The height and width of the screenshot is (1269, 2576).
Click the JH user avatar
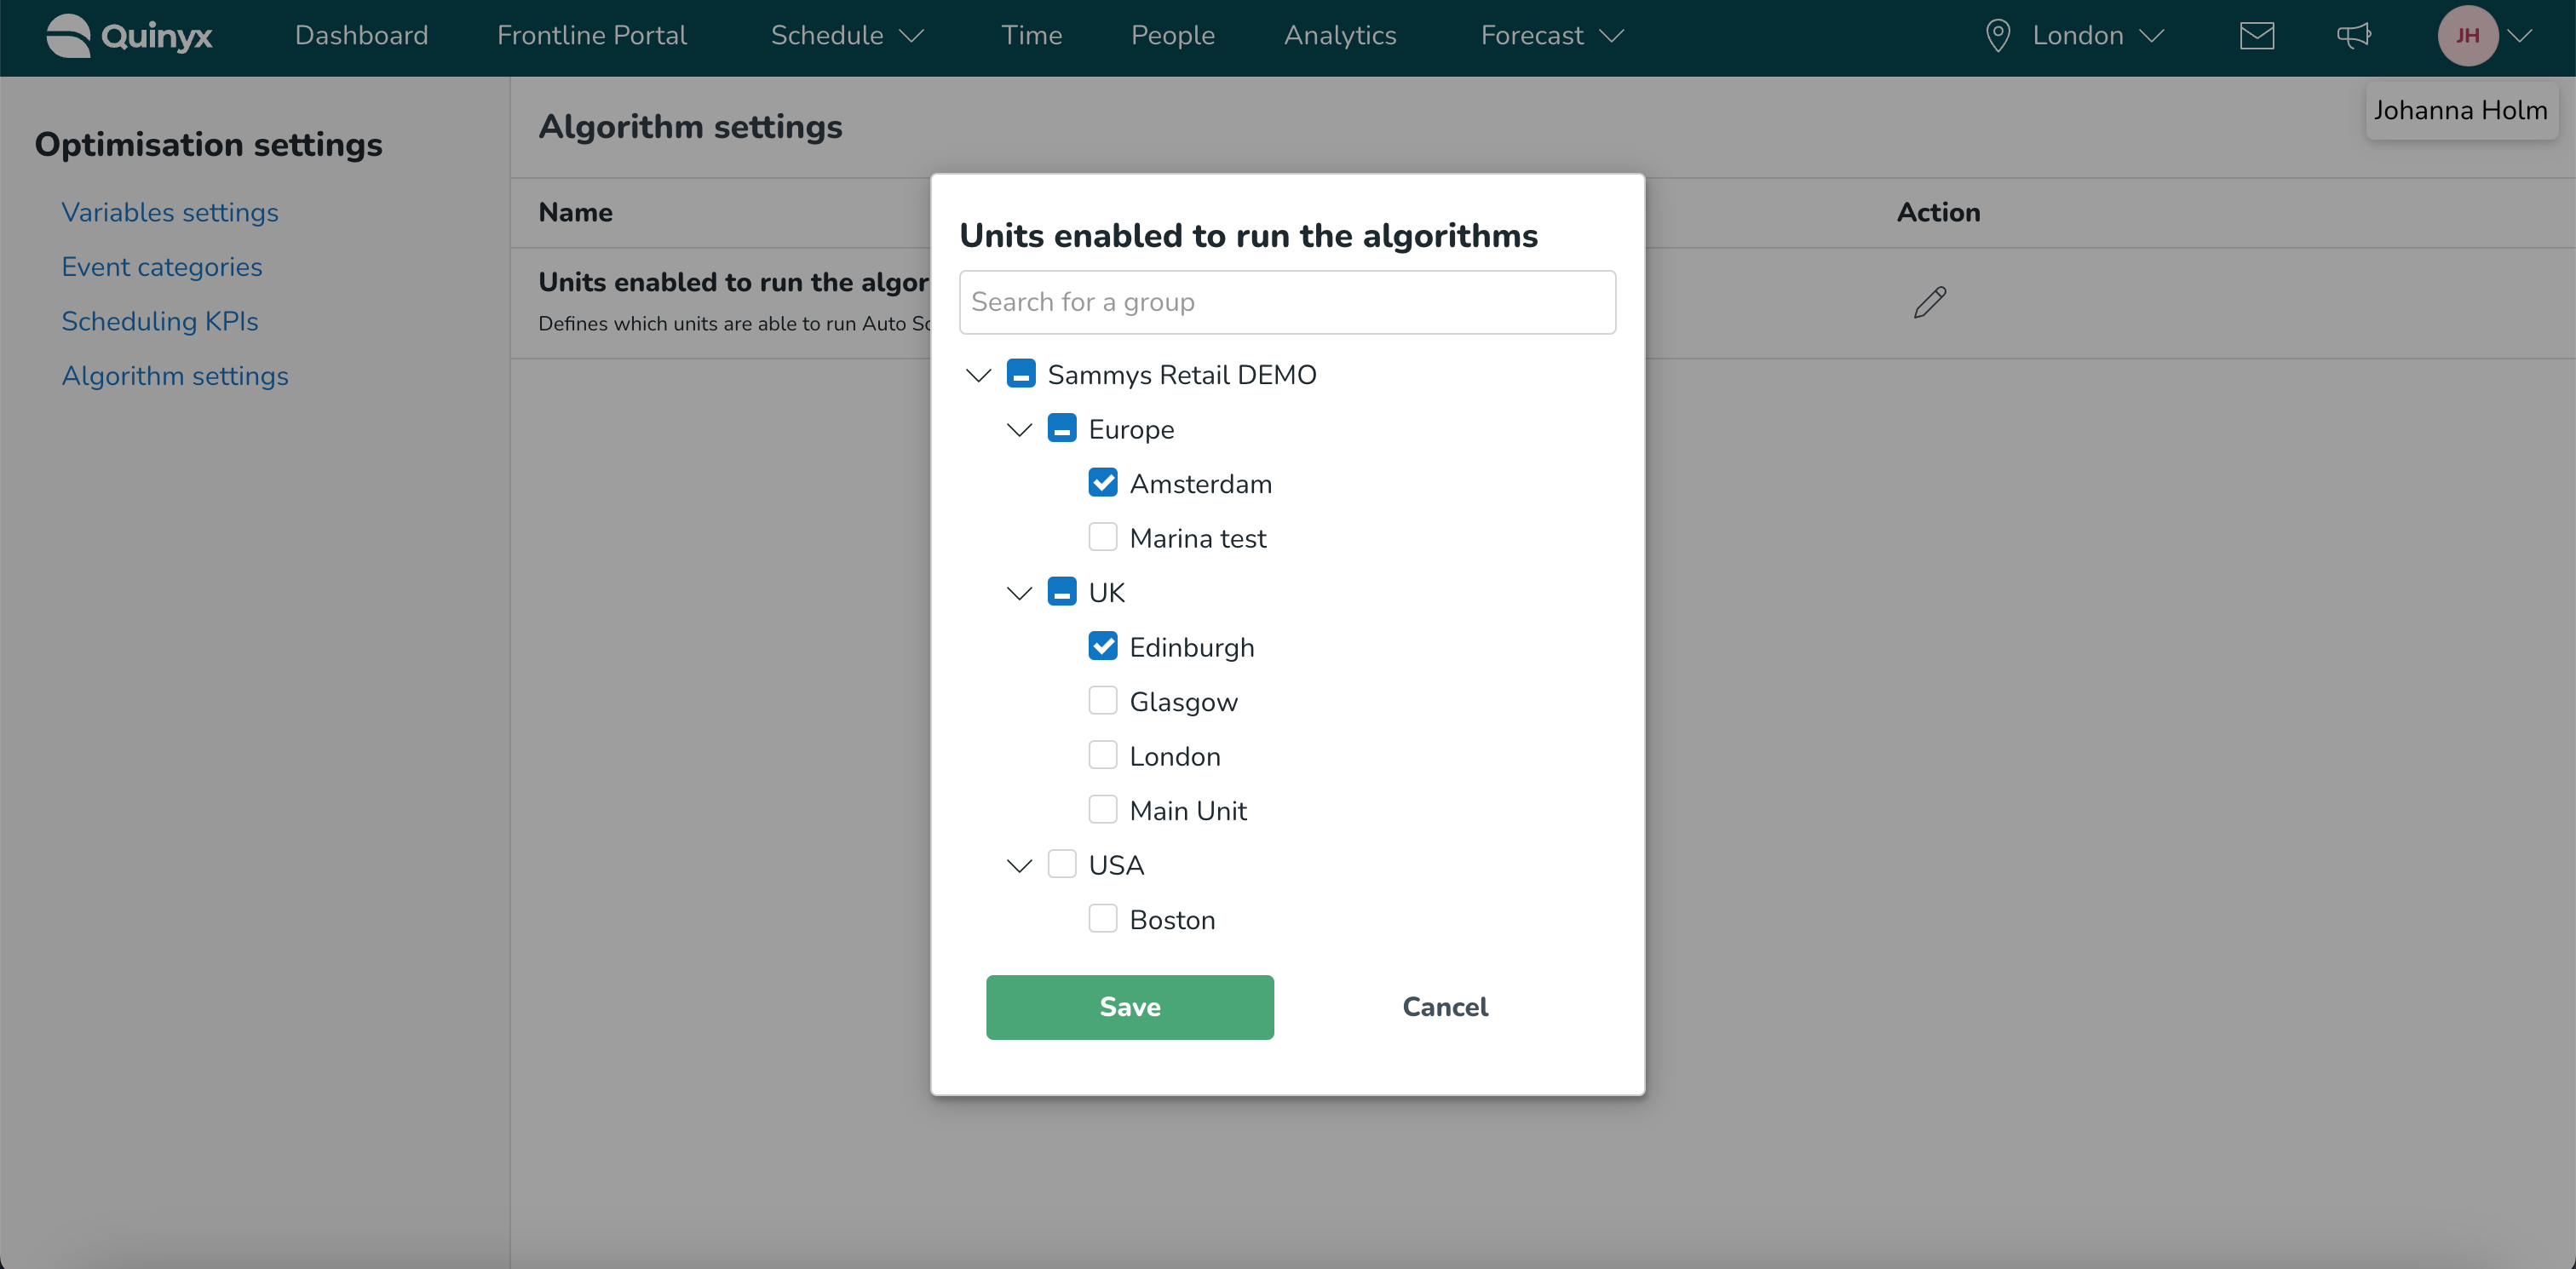2467,36
